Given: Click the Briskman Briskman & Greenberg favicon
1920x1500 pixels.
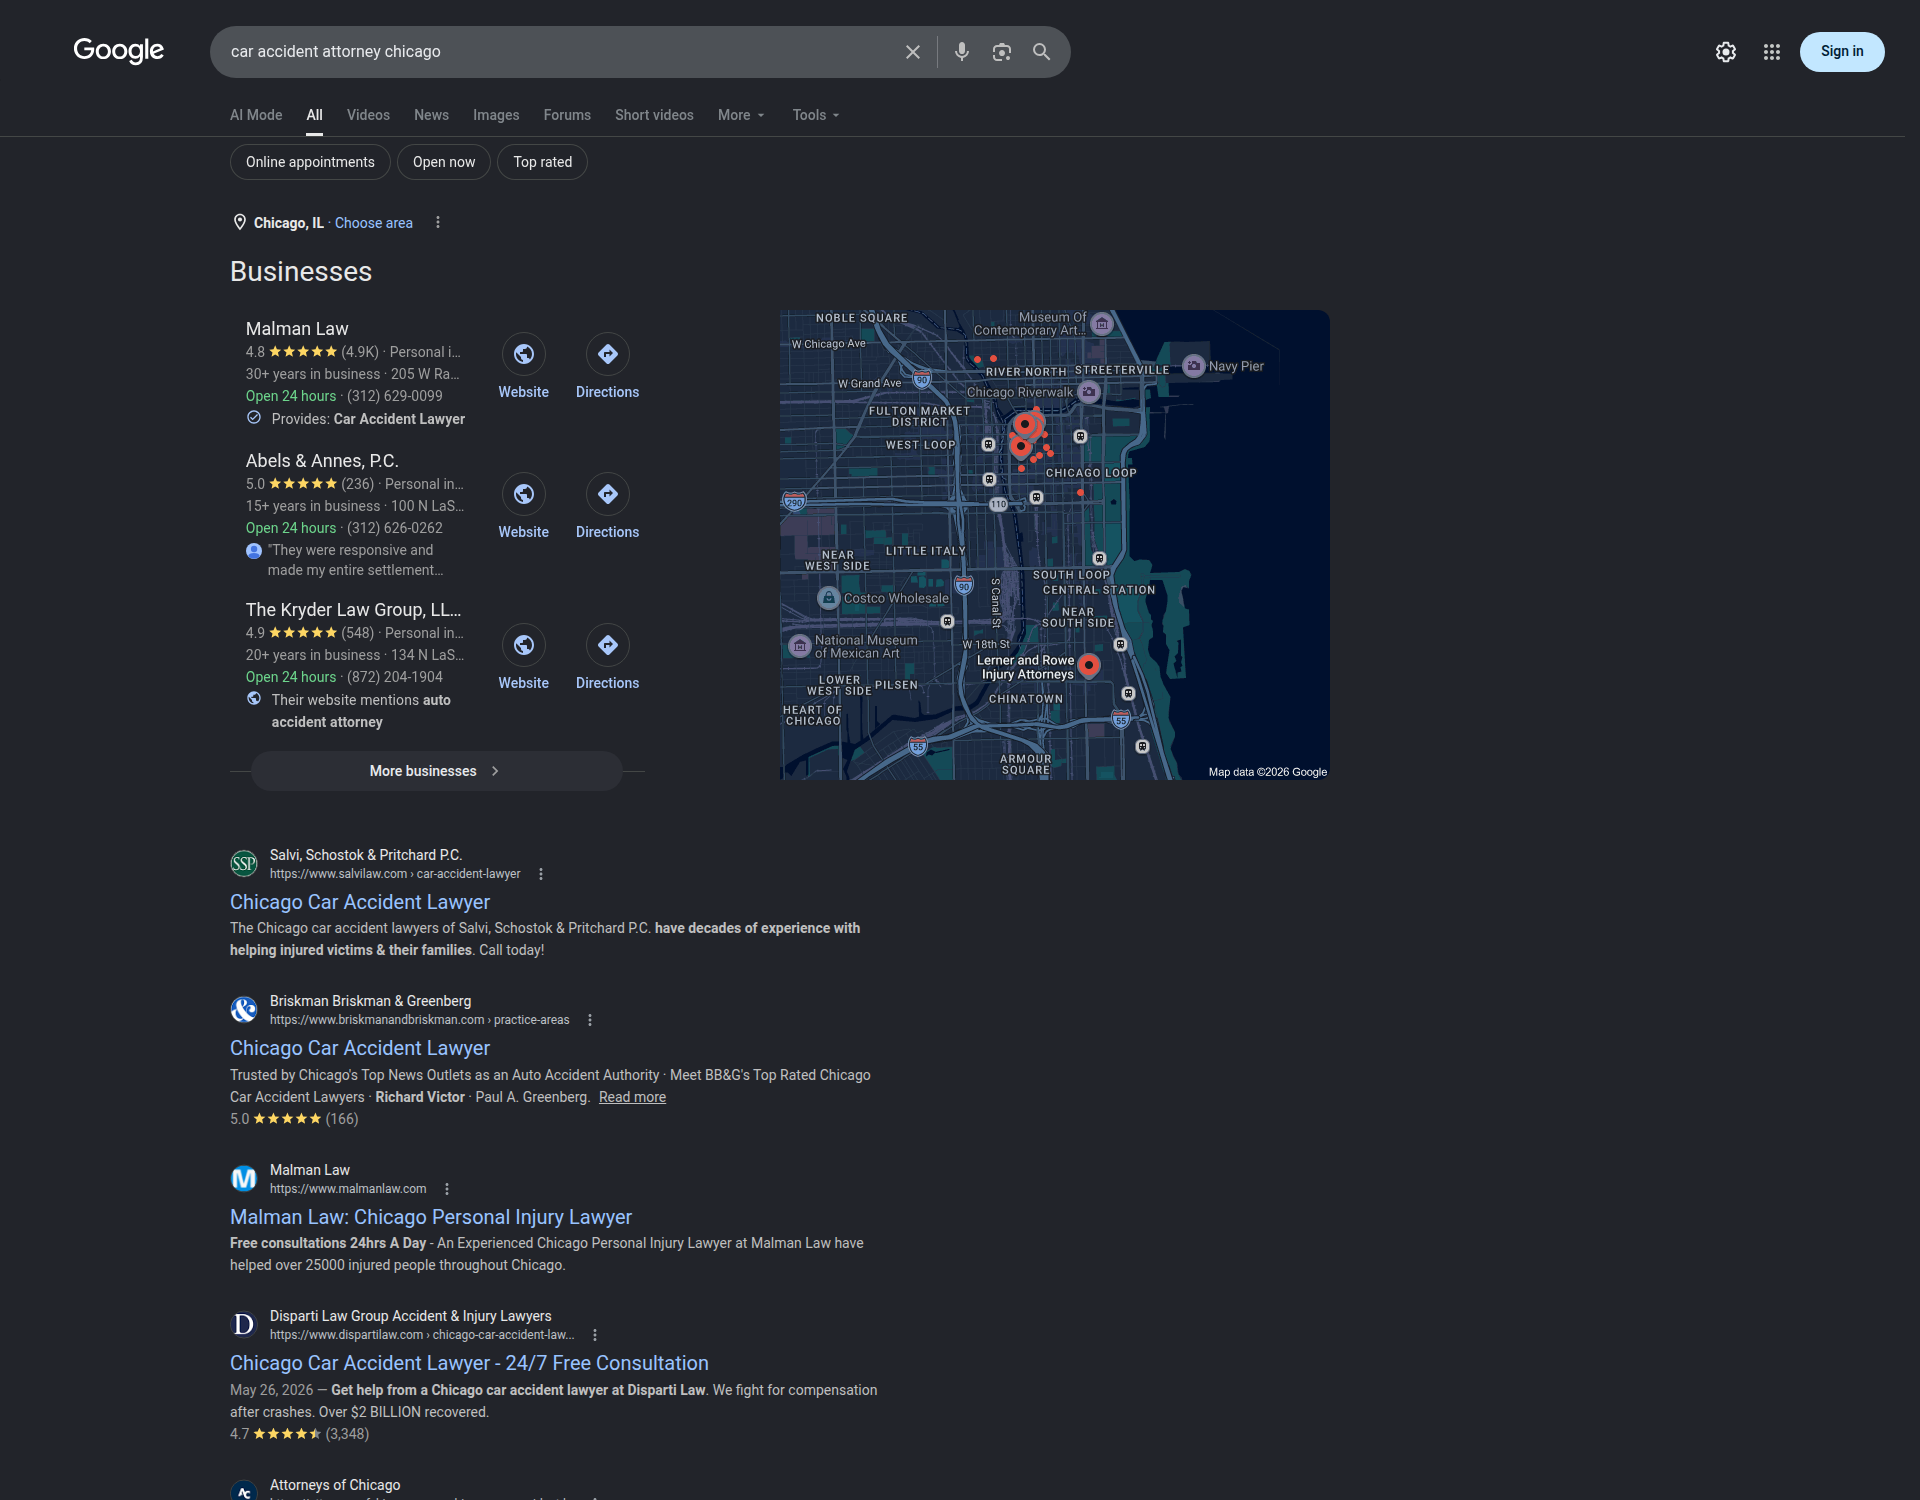Looking at the screenshot, I should click(x=244, y=1010).
